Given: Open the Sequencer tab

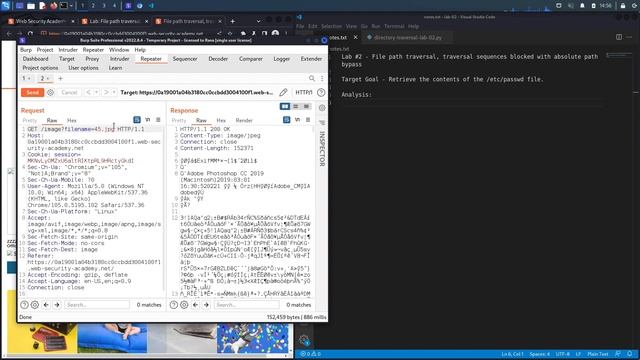Looking at the screenshot, I should pyautogui.click(x=185, y=59).
